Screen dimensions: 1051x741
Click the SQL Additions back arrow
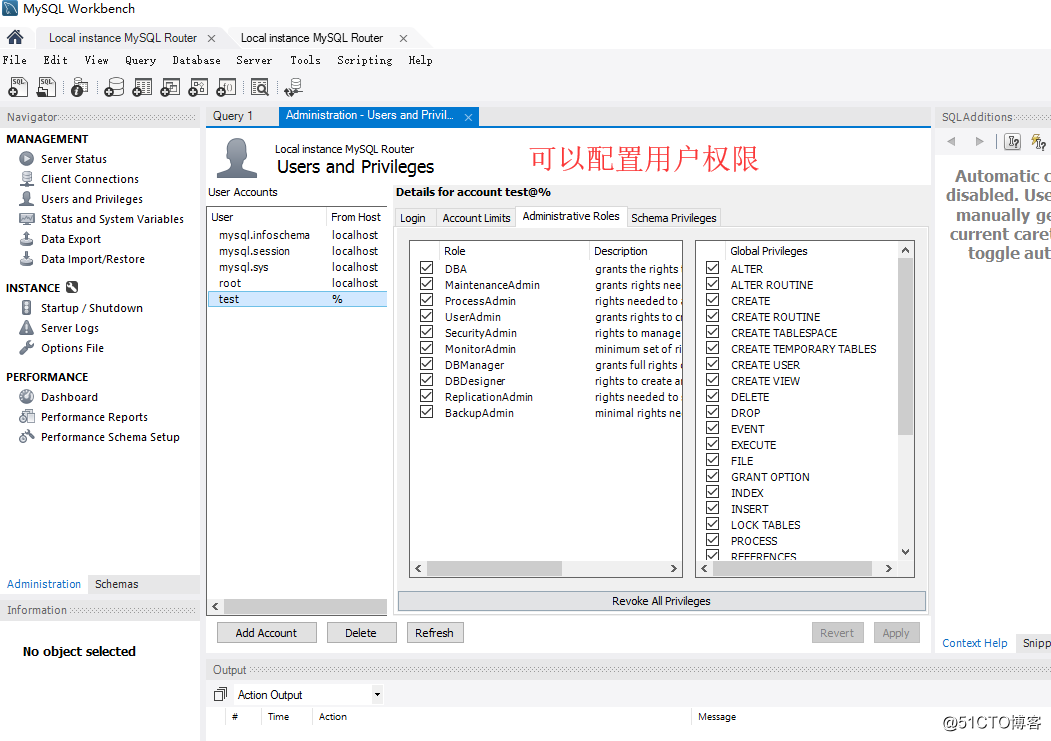(951, 141)
